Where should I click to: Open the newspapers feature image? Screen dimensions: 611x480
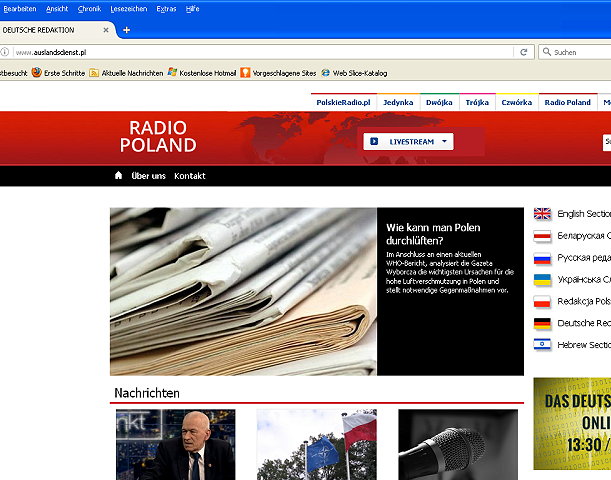click(x=243, y=291)
